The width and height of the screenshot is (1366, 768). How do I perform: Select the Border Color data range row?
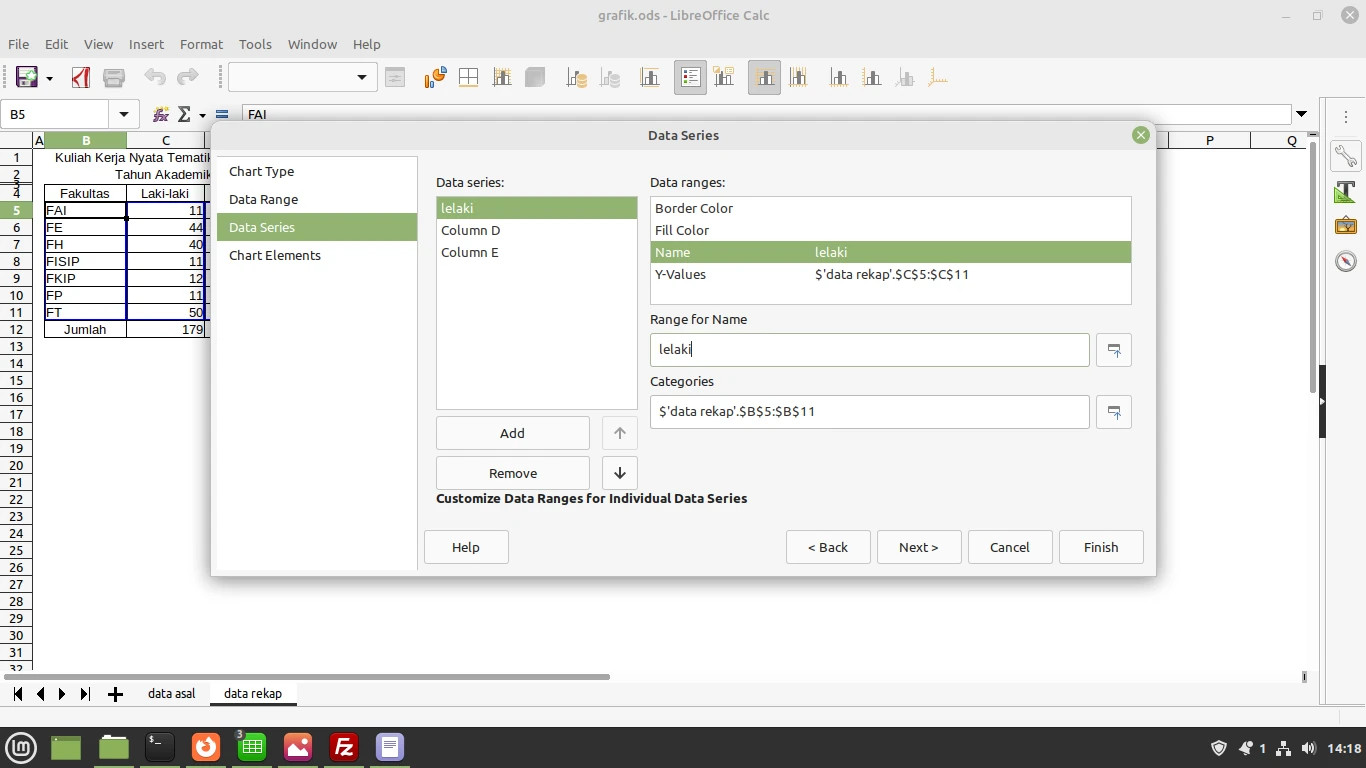click(890, 208)
